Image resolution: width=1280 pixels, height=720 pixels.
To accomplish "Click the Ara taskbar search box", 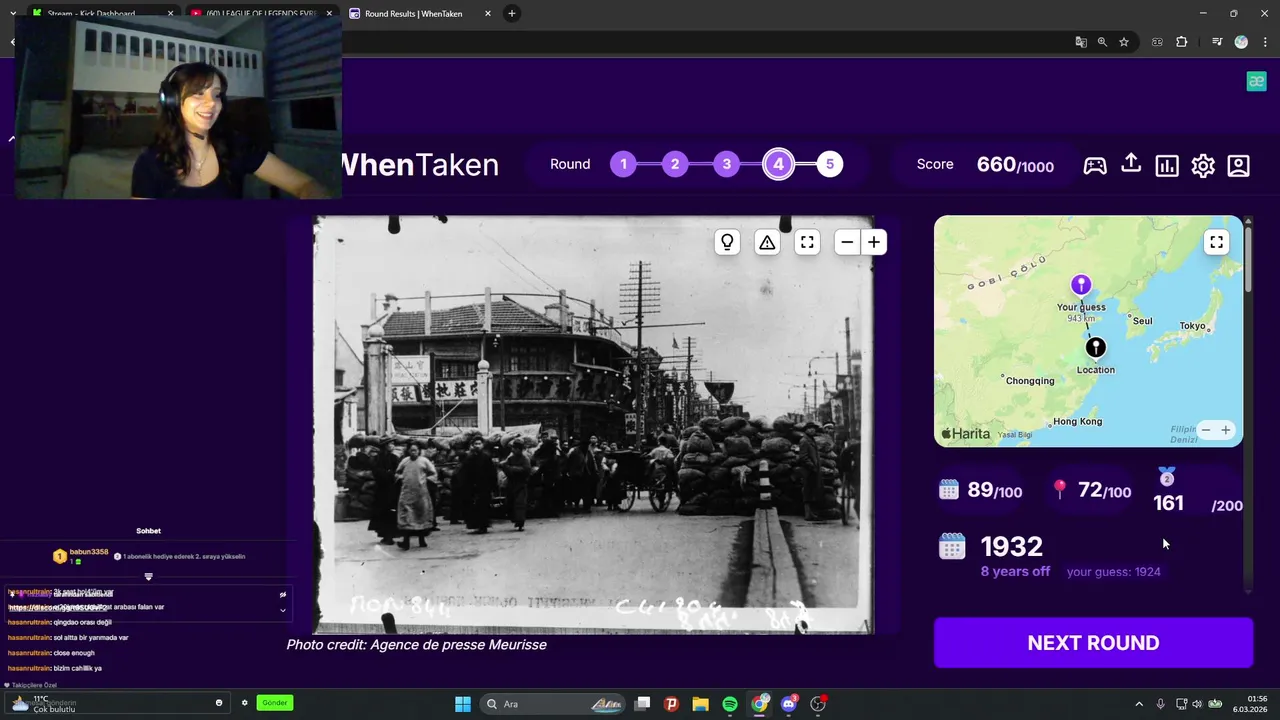I will [554, 704].
